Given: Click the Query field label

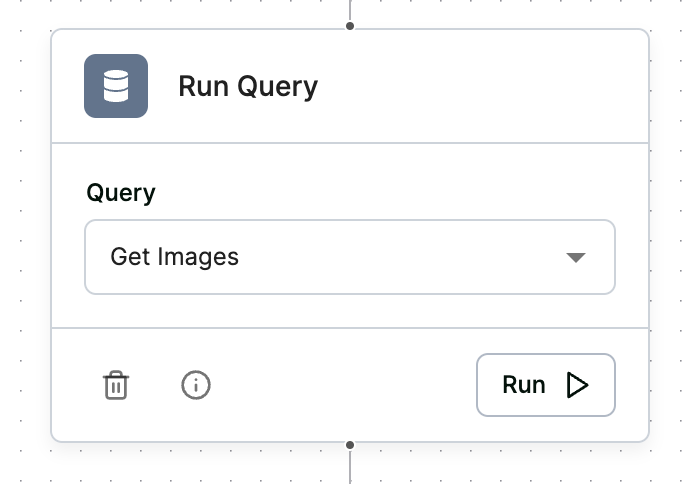Looking at the screenshot, I should coord(121,193).
